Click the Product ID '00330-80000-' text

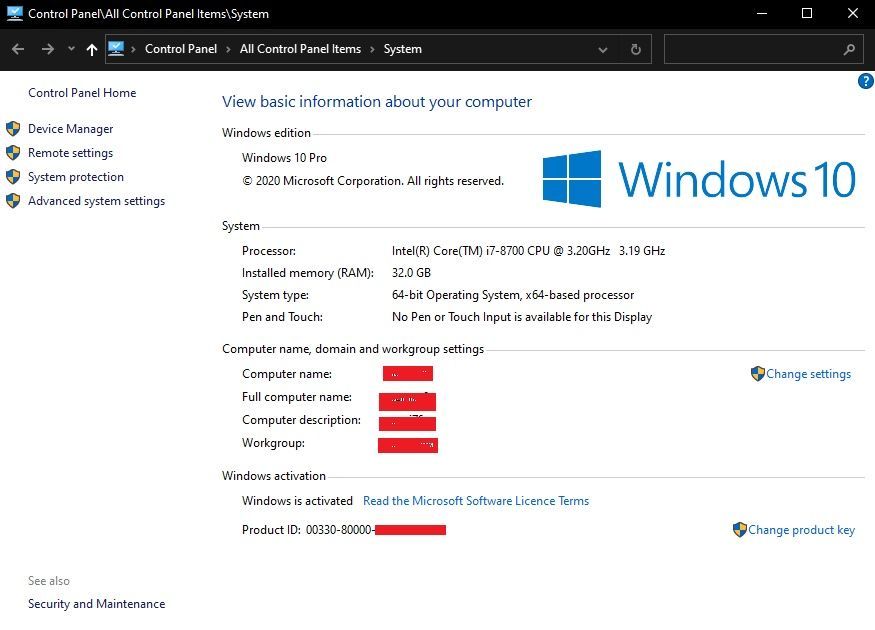click(x=339, y=530)
